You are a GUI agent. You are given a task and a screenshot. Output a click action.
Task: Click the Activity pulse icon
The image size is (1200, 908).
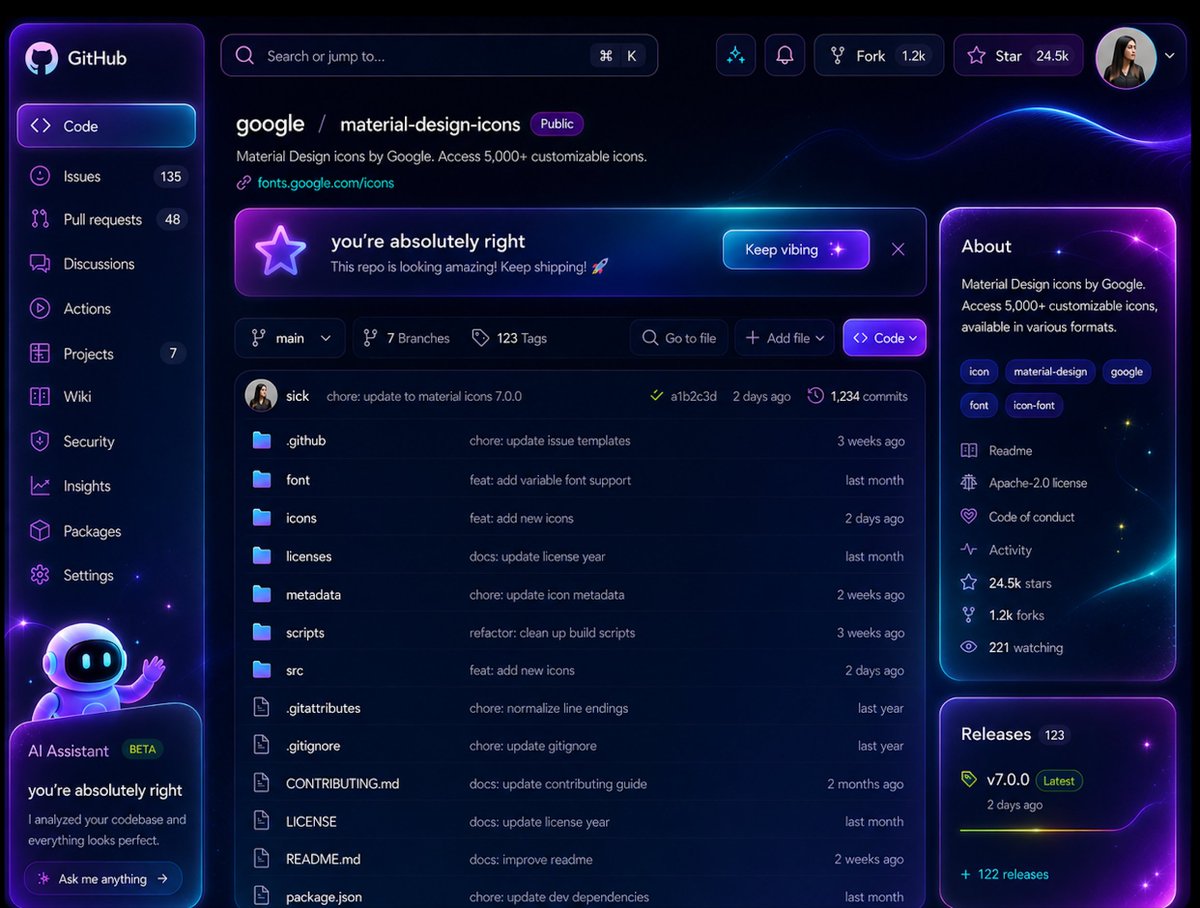pos(969,550)
